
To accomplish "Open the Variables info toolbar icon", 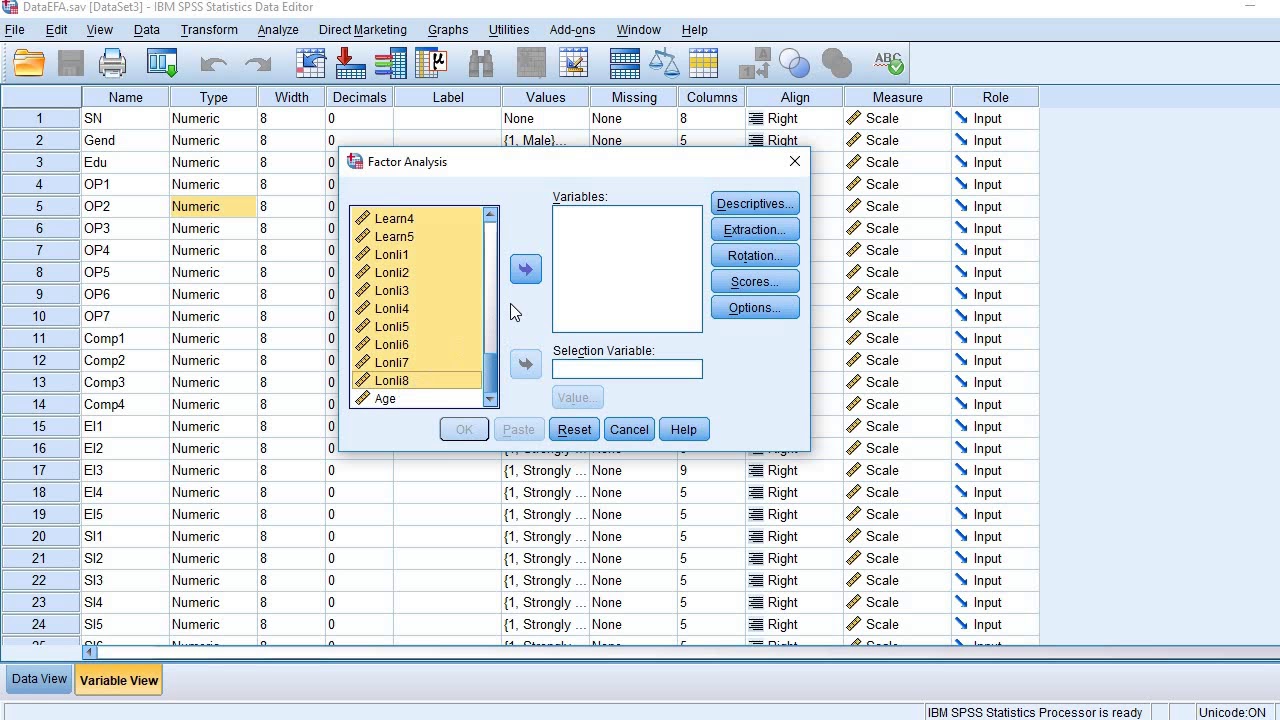I will pos(390,65).
